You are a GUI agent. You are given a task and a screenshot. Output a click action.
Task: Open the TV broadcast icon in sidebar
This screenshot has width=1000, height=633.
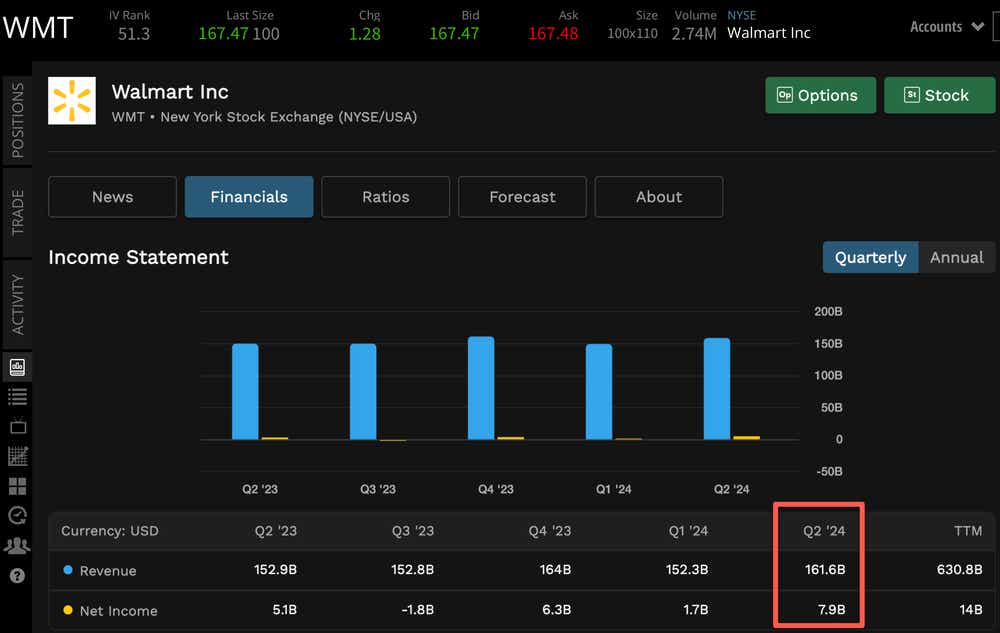pos(18,425)
